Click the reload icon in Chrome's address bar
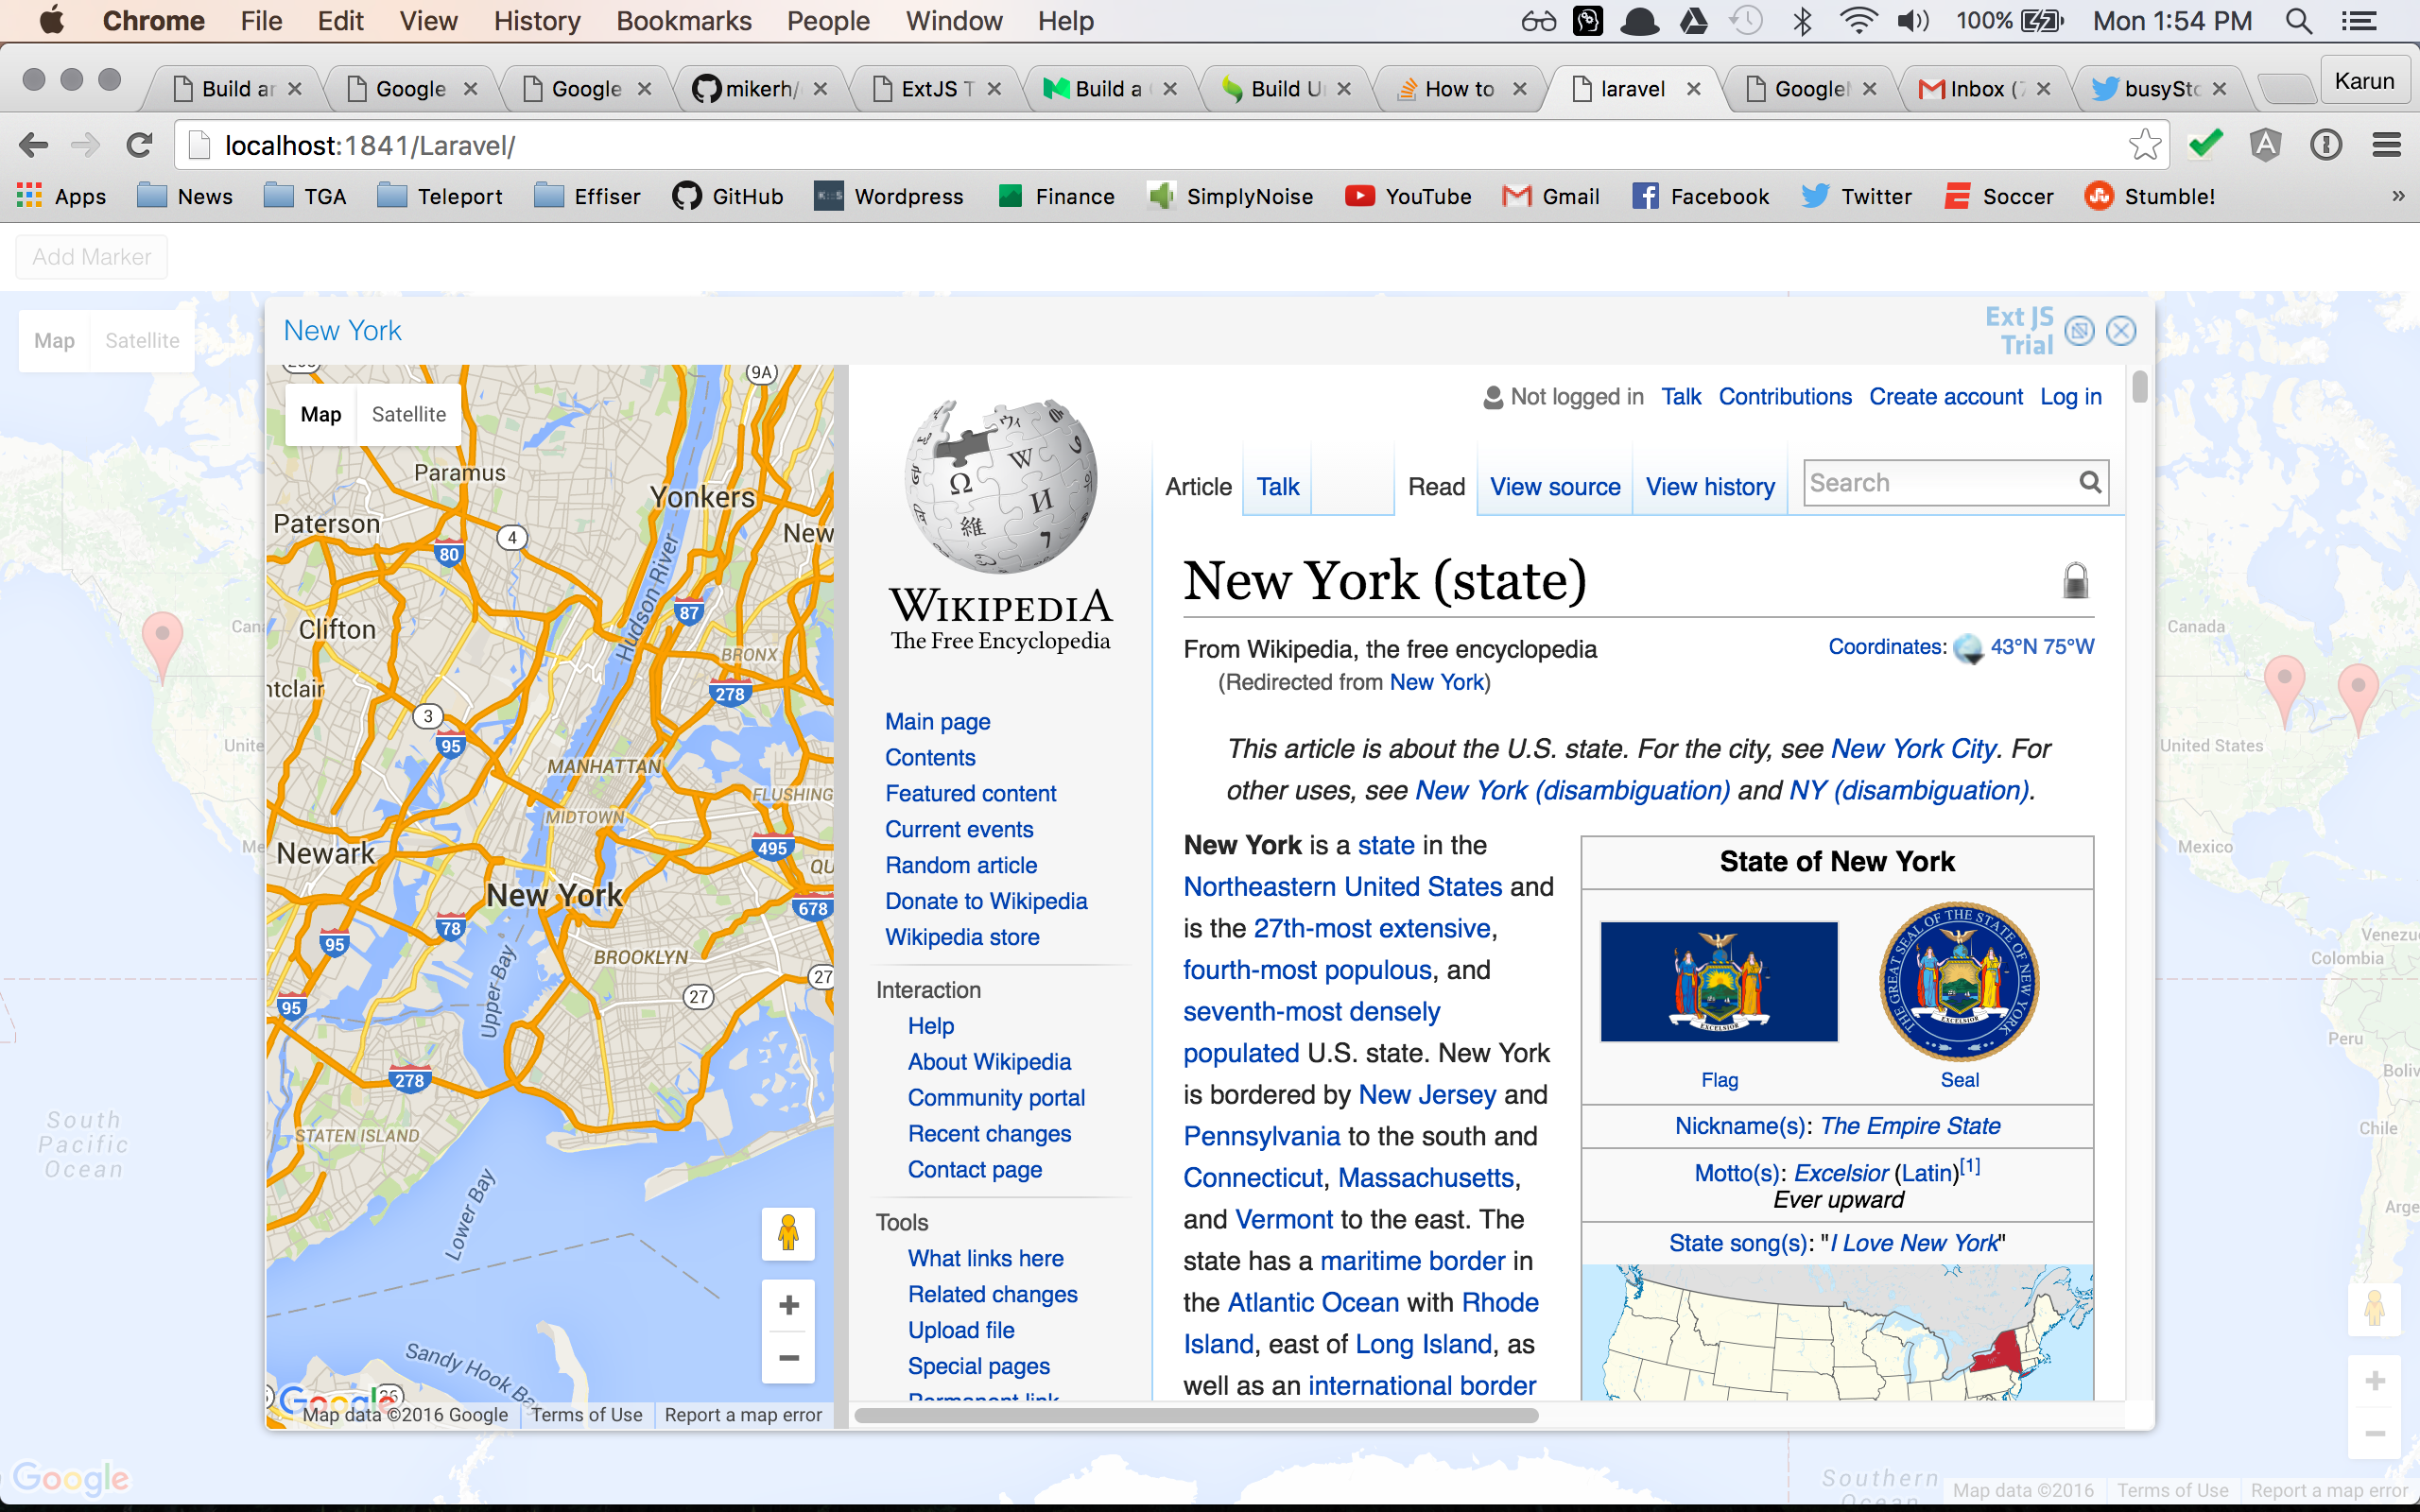The image size is (2420, 1512). (139, 145)
